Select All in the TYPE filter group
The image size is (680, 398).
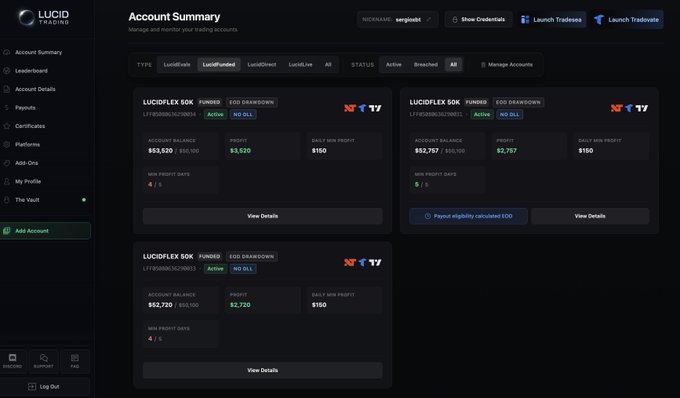tap(328, 65)
